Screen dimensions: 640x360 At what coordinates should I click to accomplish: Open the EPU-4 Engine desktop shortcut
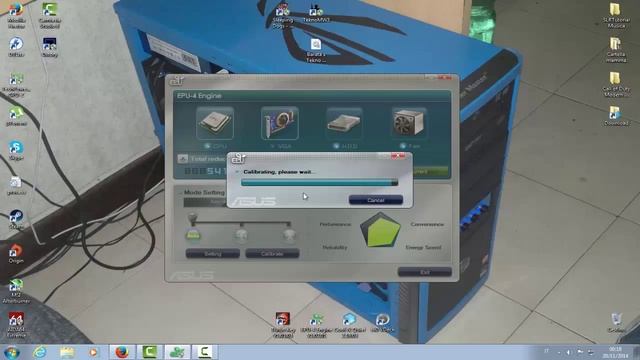click(x=316, y=326)
